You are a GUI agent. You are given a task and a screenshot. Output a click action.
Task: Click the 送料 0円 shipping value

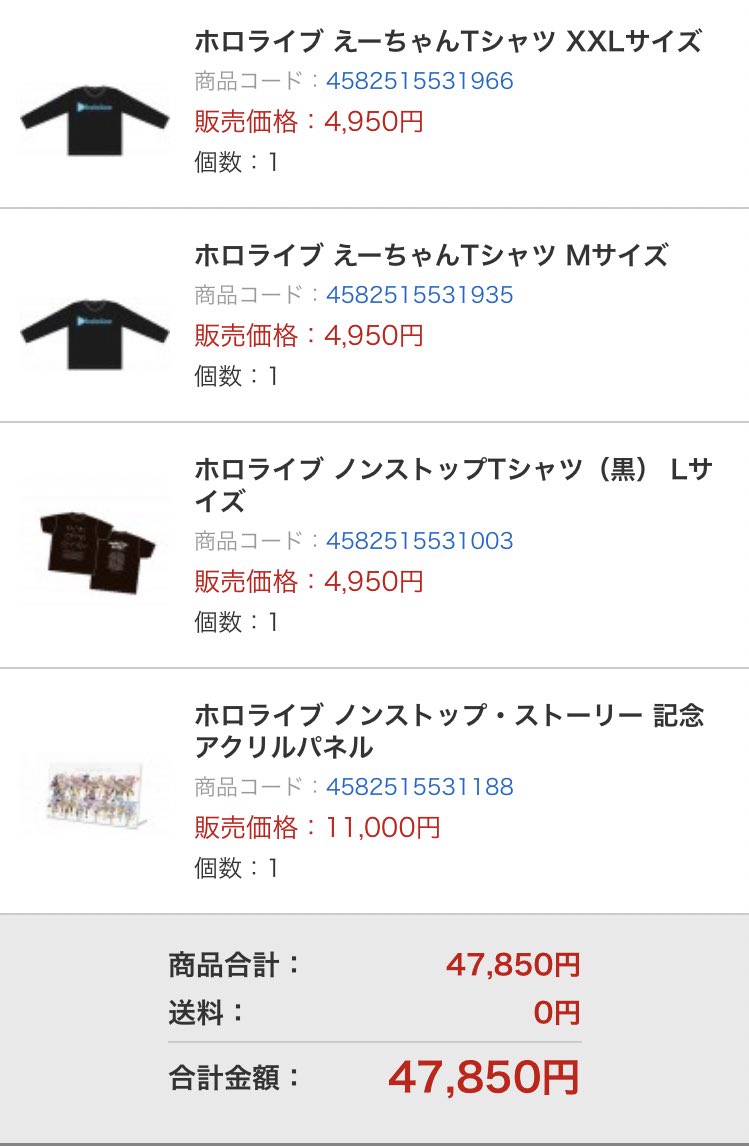click(x=556, y=1013)
